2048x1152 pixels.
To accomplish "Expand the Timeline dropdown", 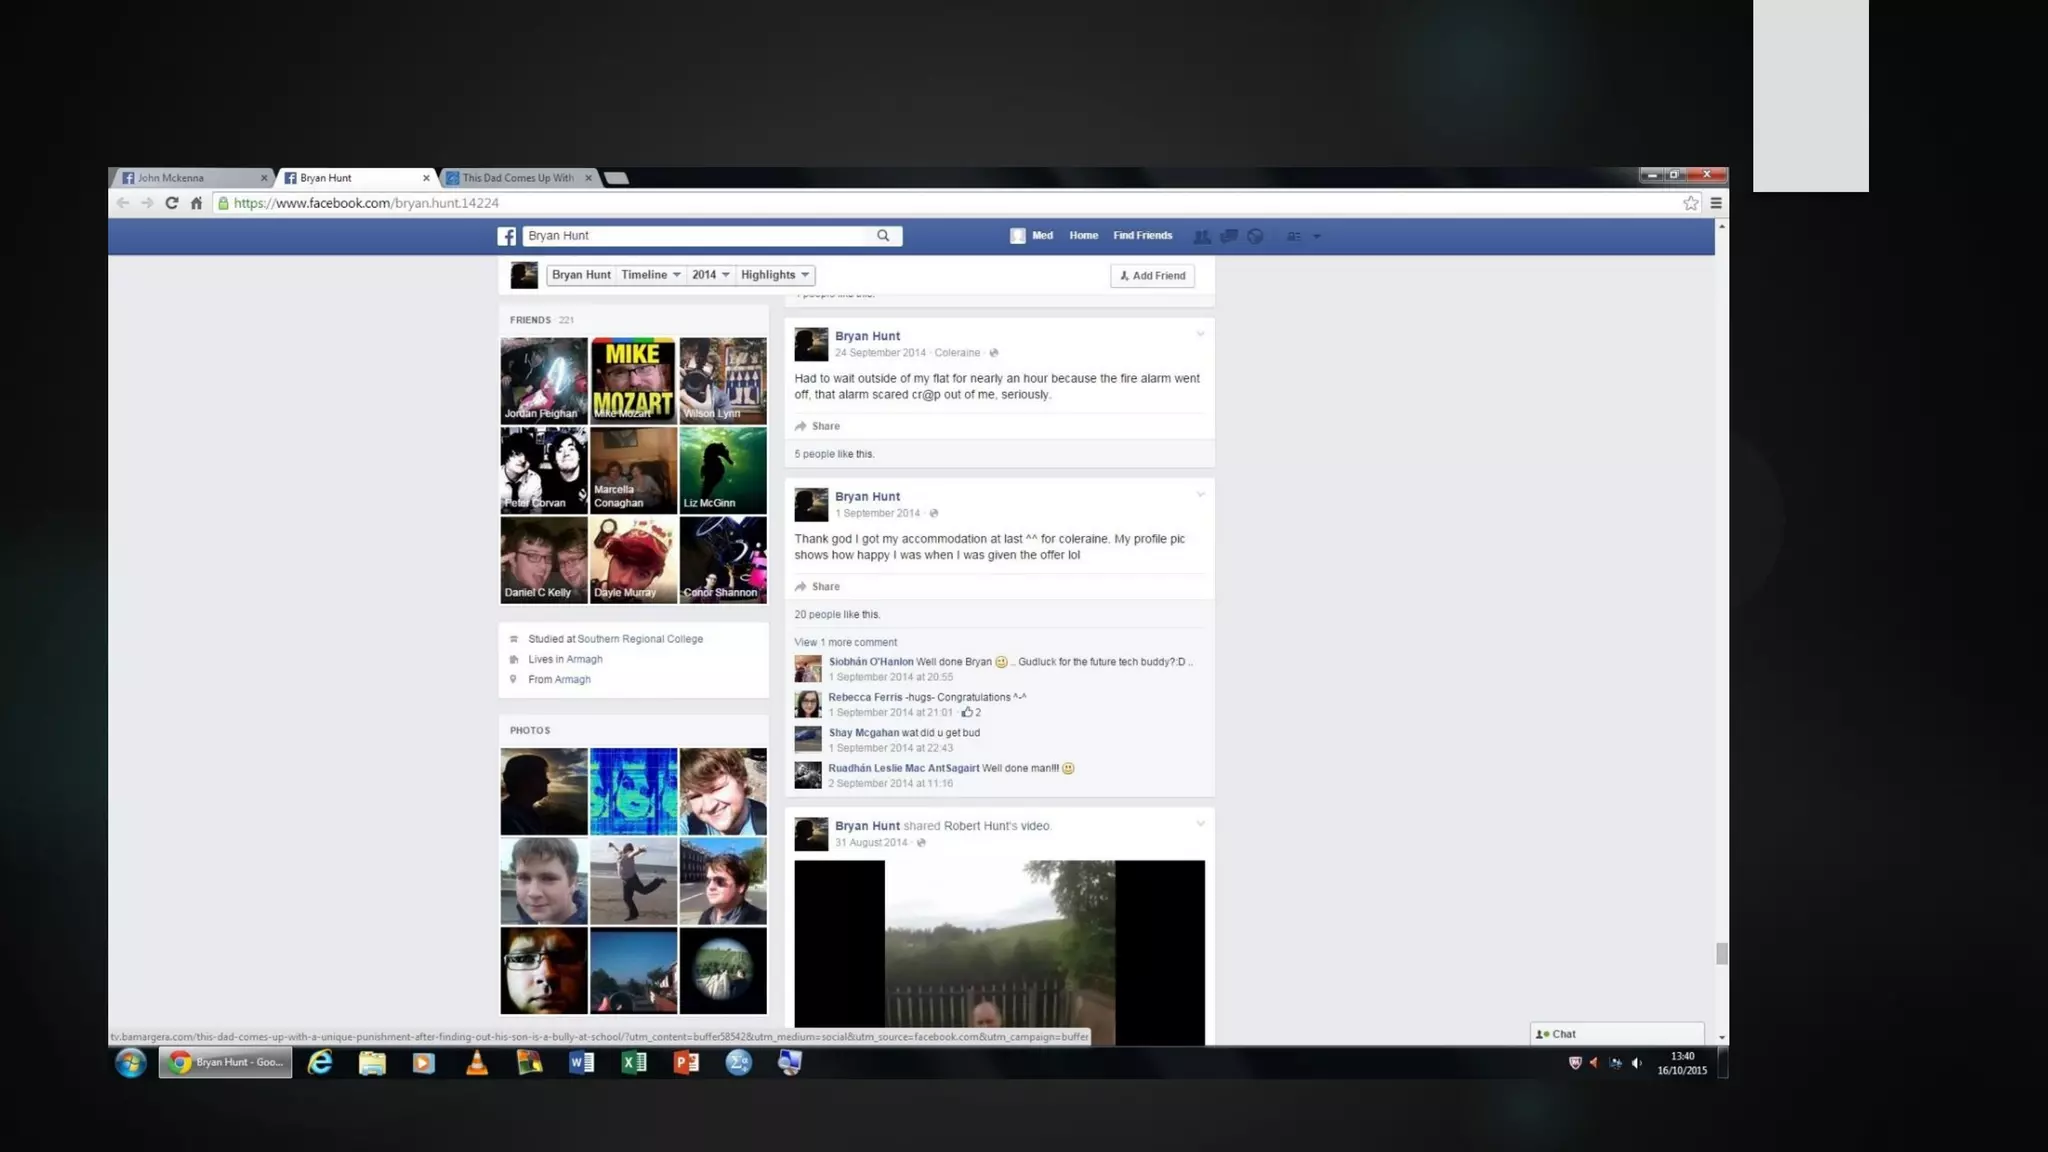I will tap(651, 275).
